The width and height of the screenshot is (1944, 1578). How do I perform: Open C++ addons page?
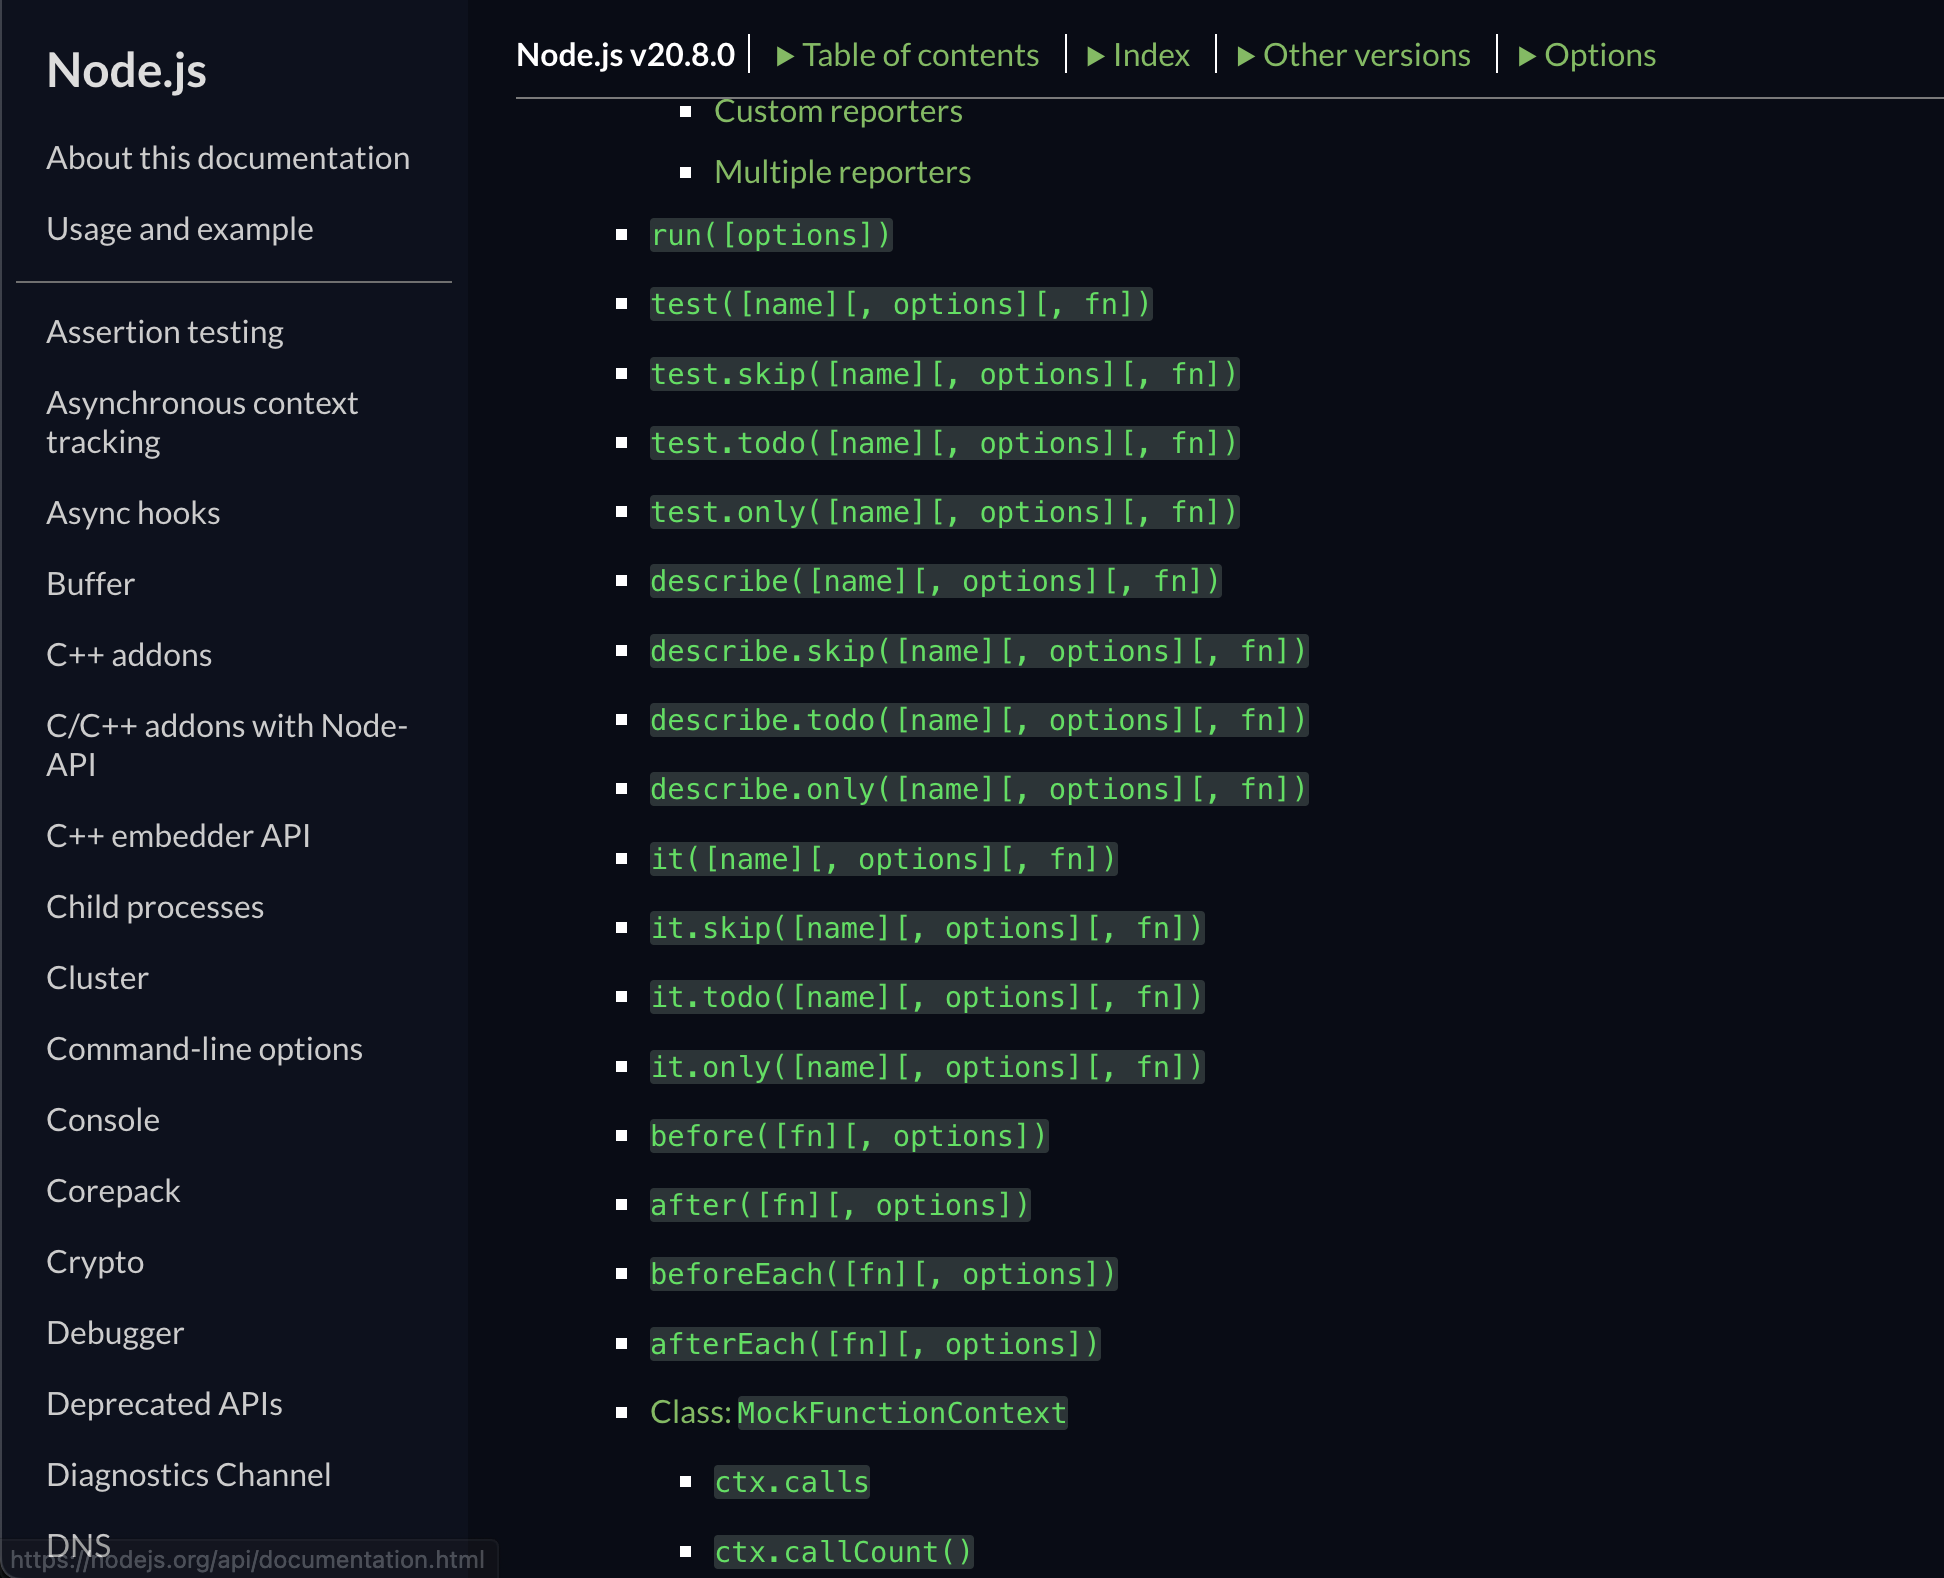coord(129,655)
